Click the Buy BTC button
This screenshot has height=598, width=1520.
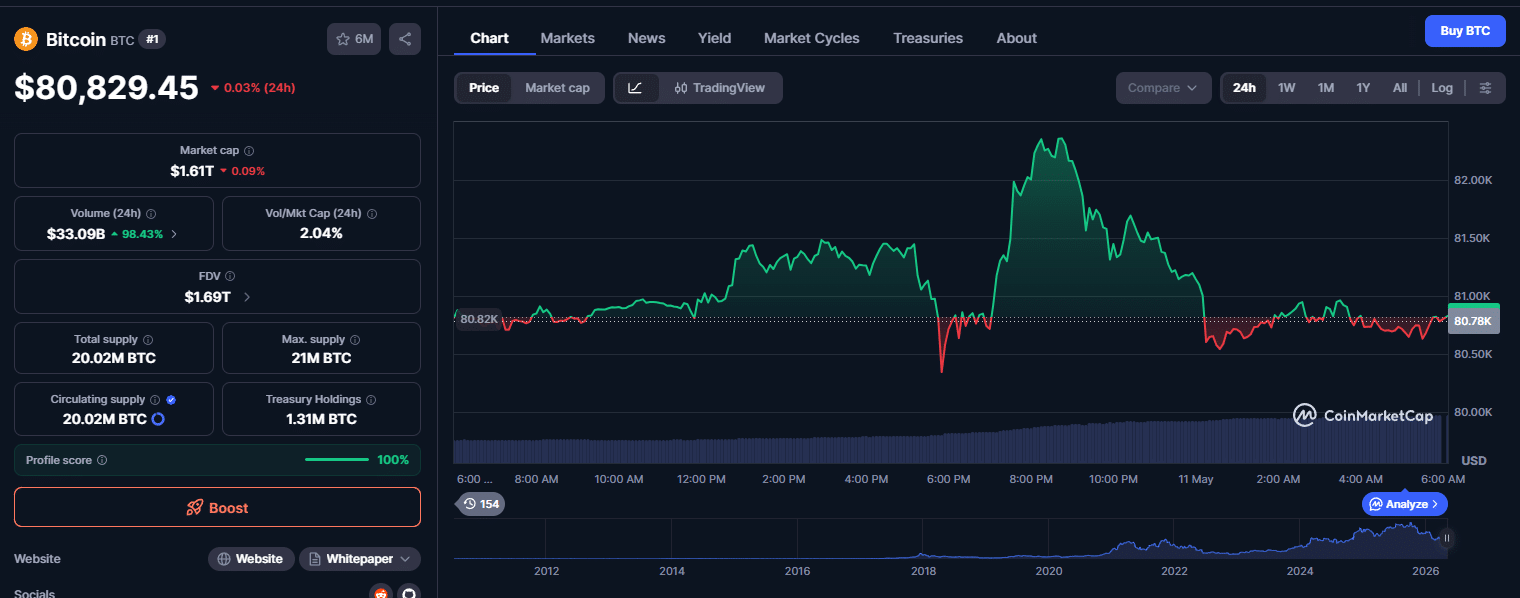[x=1465, y=31]
